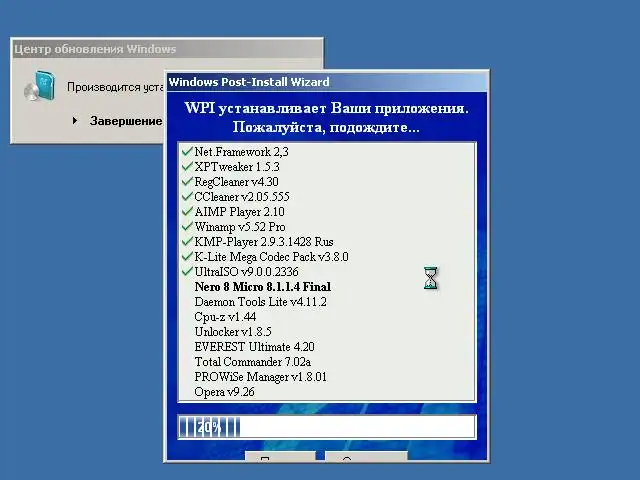The width and height of the screenshot is (640, 480).
Task: Select K-Lite Mega Codec Pack v3.8.0 entry
Action: pos(271,257)
